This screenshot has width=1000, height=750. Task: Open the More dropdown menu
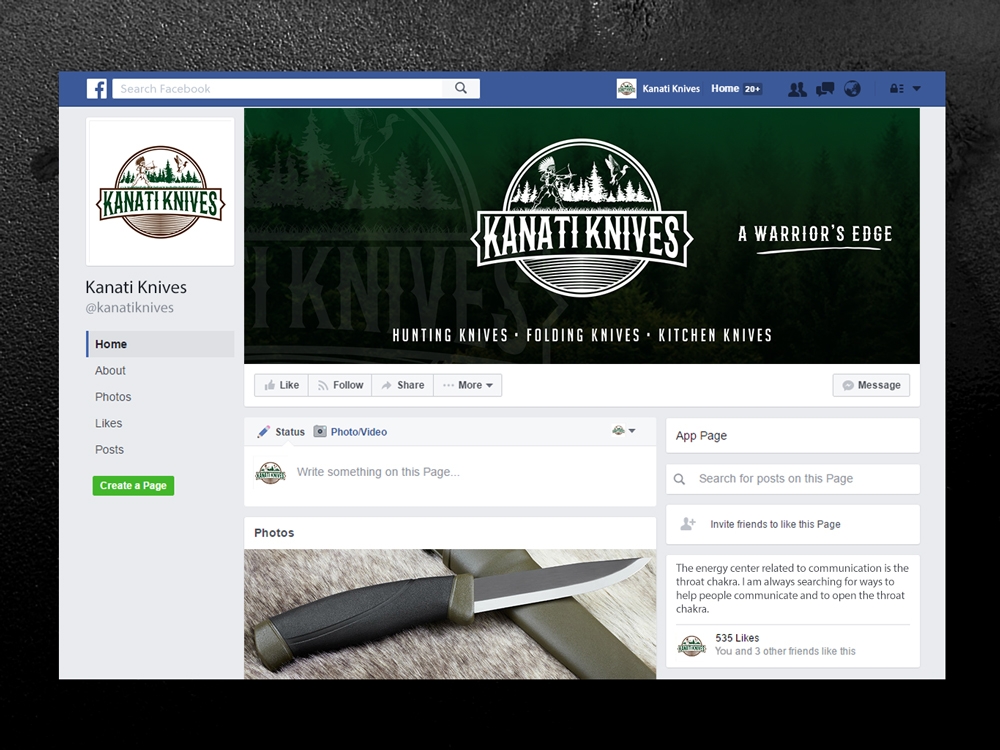pos(467,385)
